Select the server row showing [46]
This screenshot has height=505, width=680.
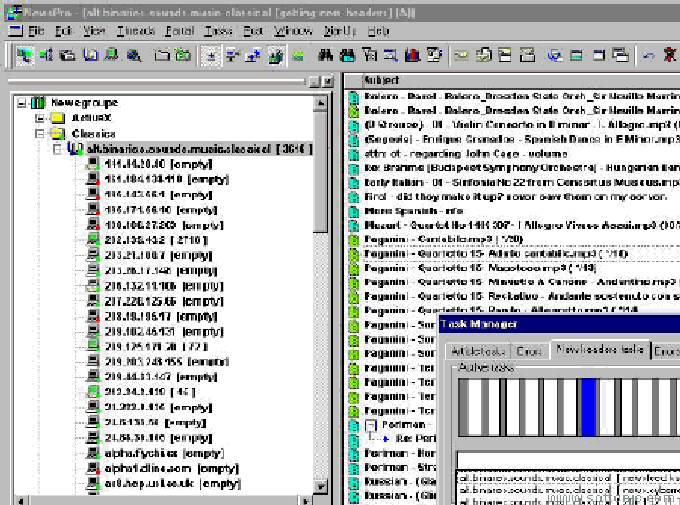[x=150, y=392]
